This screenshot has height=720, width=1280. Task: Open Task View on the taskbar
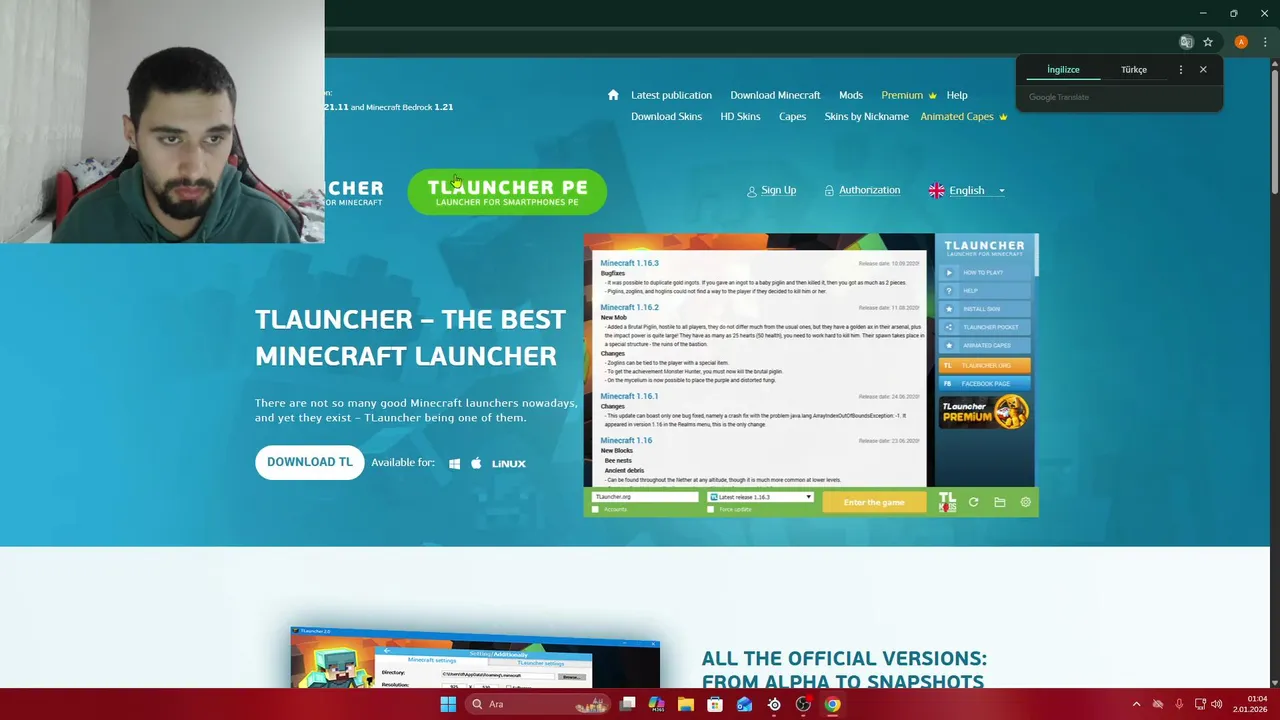(x=627, y=704)
